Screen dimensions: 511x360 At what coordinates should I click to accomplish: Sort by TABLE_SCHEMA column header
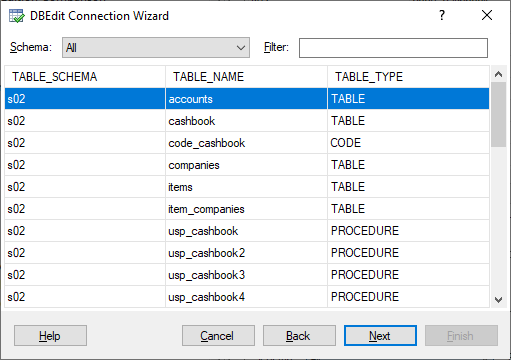tap(85, 77)
